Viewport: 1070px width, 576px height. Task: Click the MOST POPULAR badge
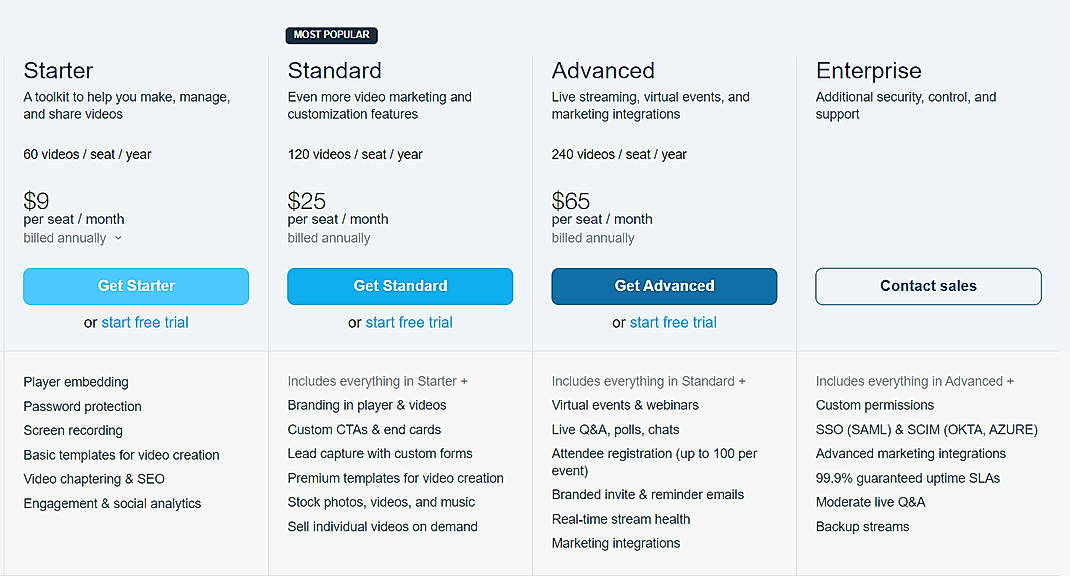[331, 35]
